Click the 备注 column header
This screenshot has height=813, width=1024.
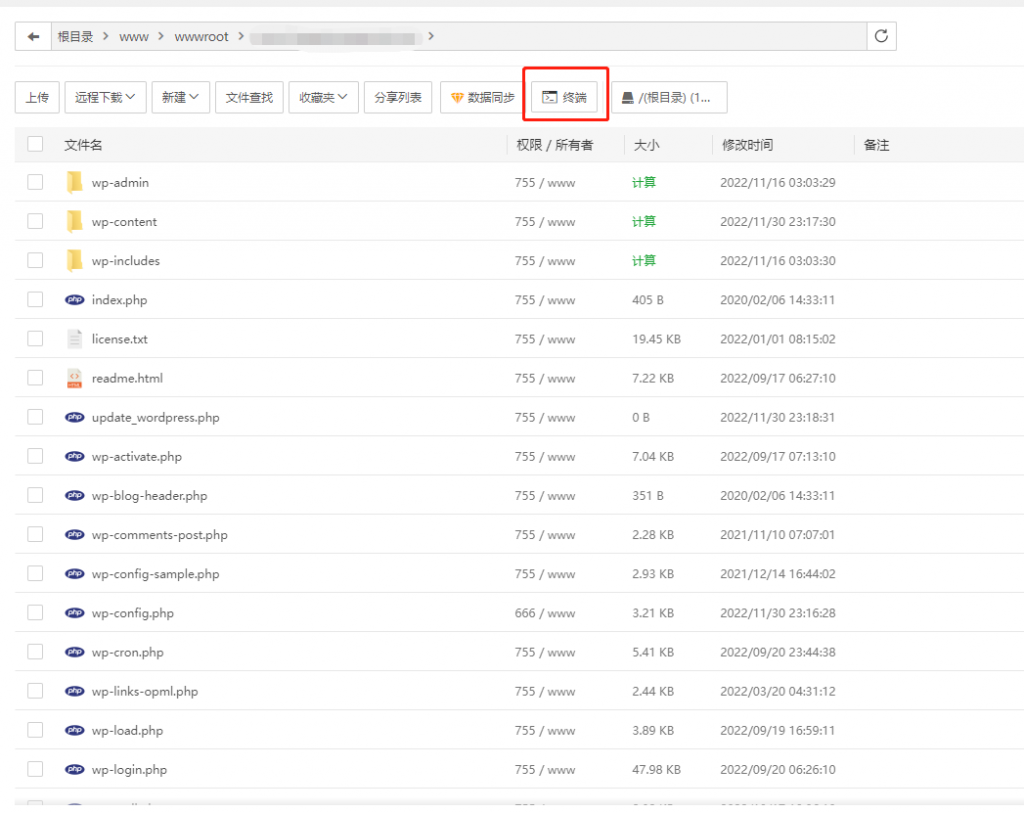[x=876, y=145]
